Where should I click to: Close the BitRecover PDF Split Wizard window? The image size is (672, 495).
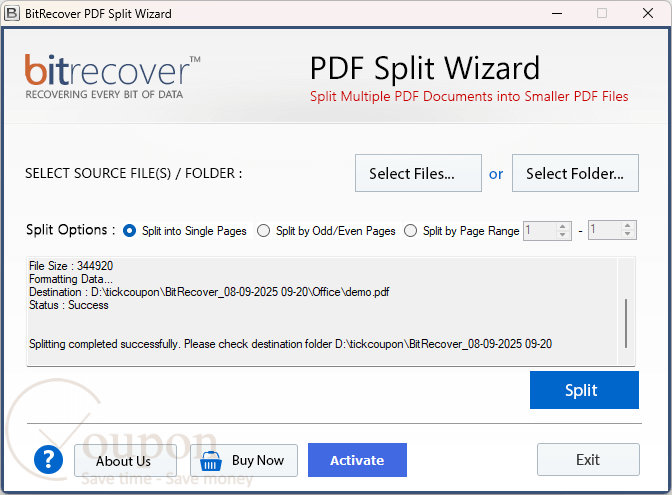648,13
